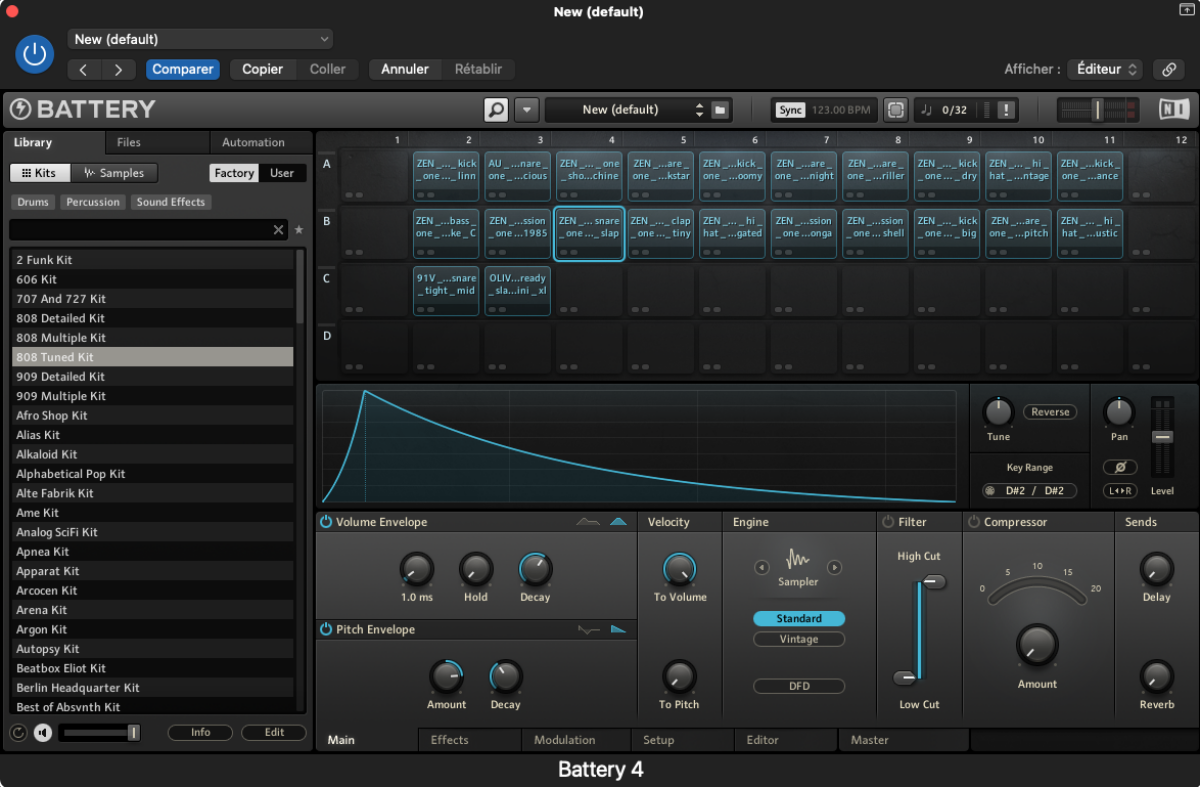Open the Battery browser magnifier icon
Viewport: 1200px width, 787px height.
(496, 110)
